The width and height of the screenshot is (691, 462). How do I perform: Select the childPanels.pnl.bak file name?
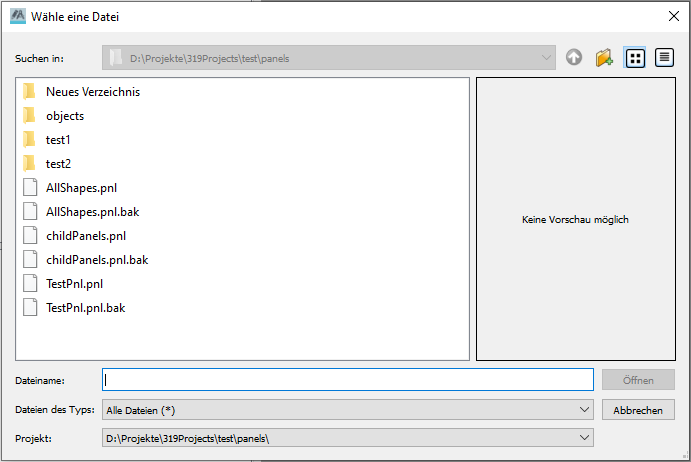(x=97, y=260)
